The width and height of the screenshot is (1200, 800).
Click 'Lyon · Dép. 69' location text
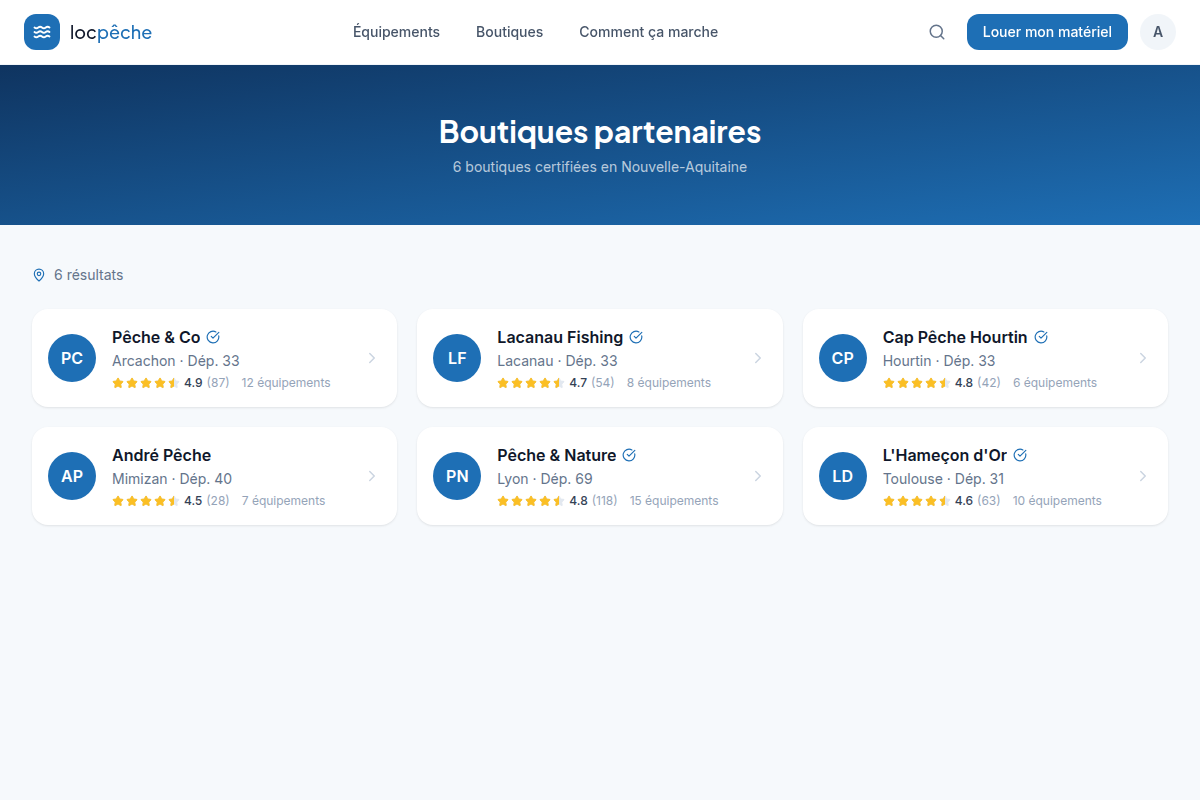(545, 479)
